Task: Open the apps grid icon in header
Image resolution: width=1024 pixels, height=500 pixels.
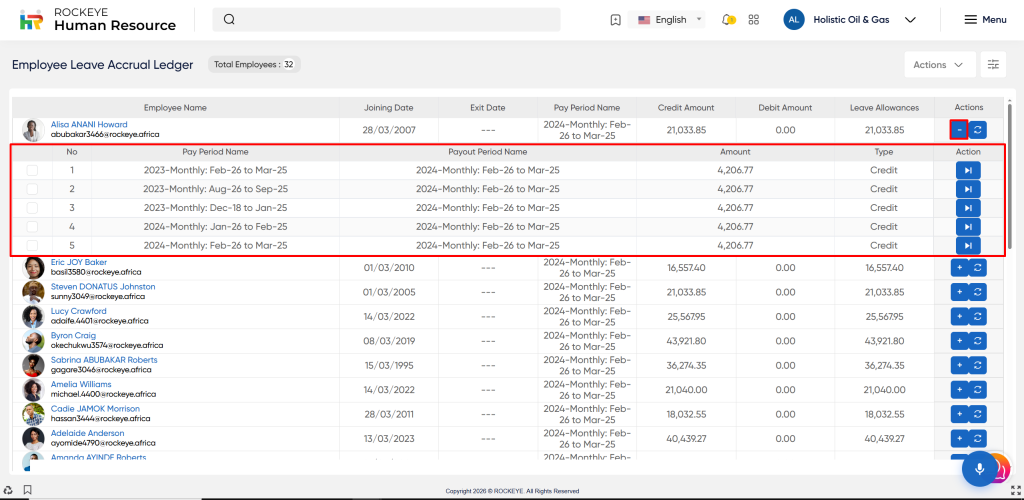Action: 754,20
